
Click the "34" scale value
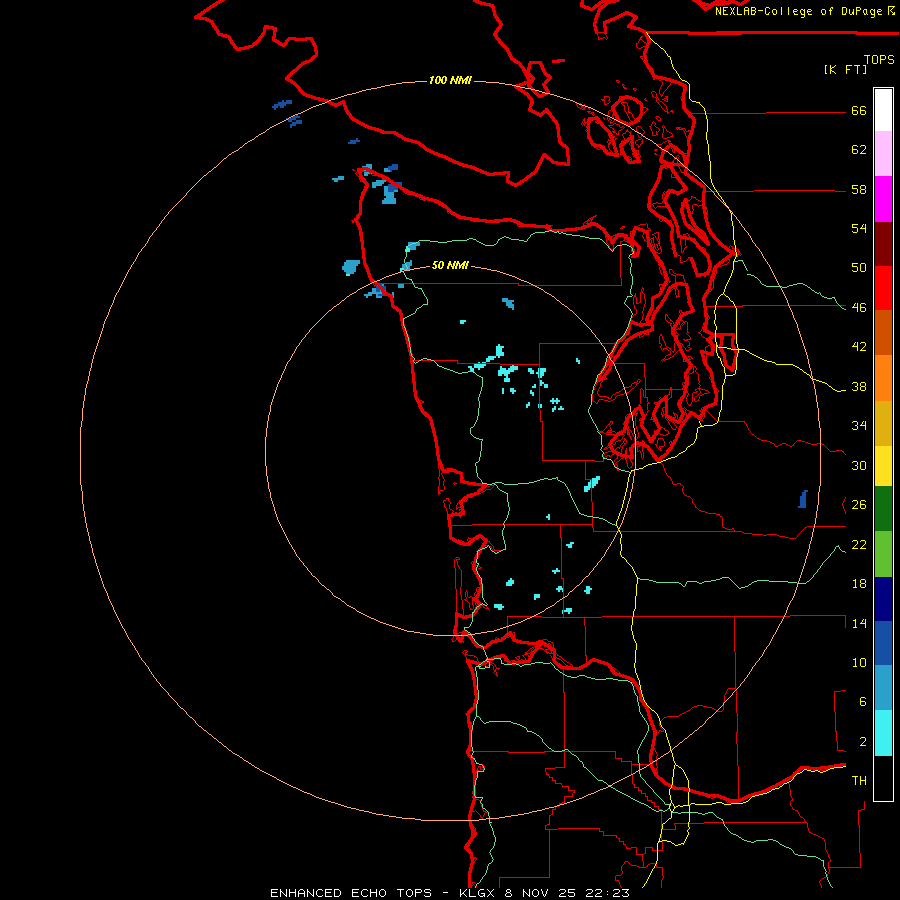[x=859, y=426]
